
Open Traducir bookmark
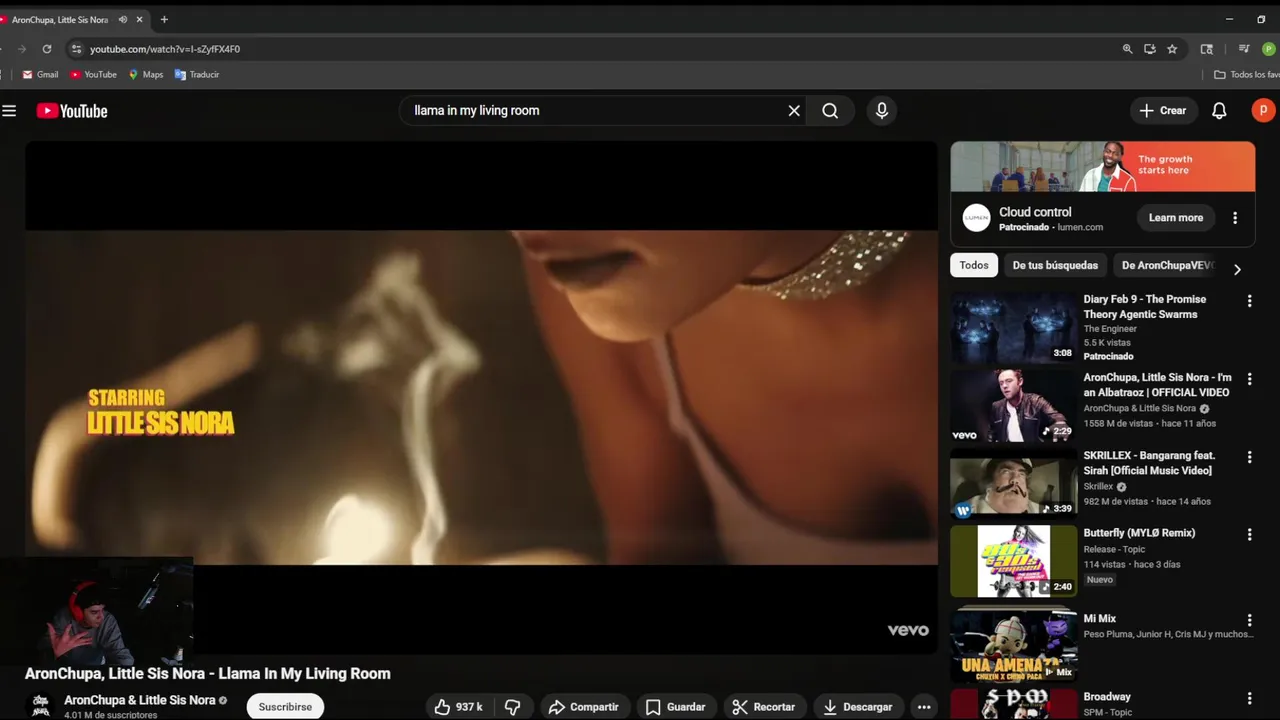(197, 75)
